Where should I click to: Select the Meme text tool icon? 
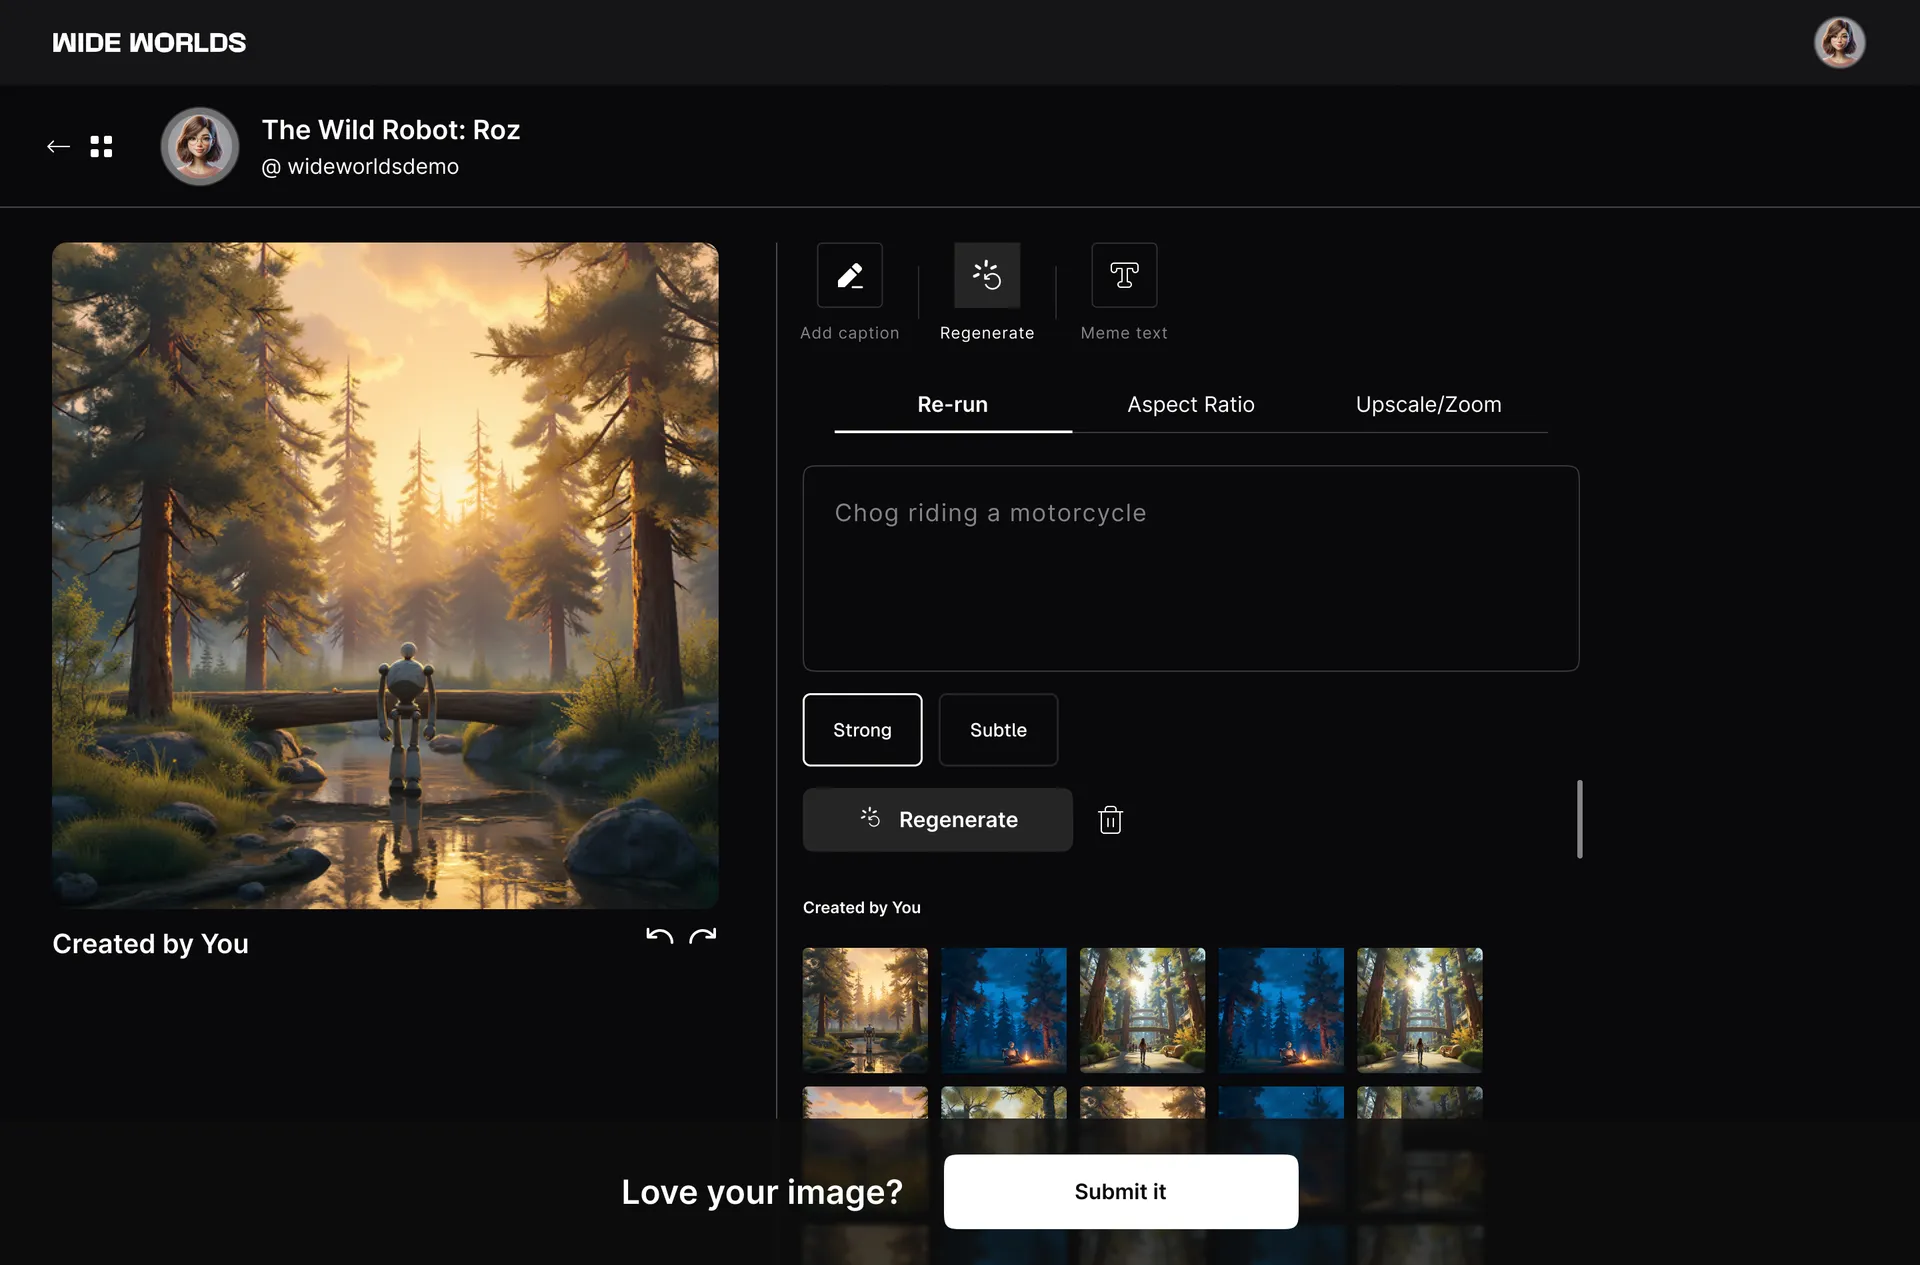pos(1124,275)
